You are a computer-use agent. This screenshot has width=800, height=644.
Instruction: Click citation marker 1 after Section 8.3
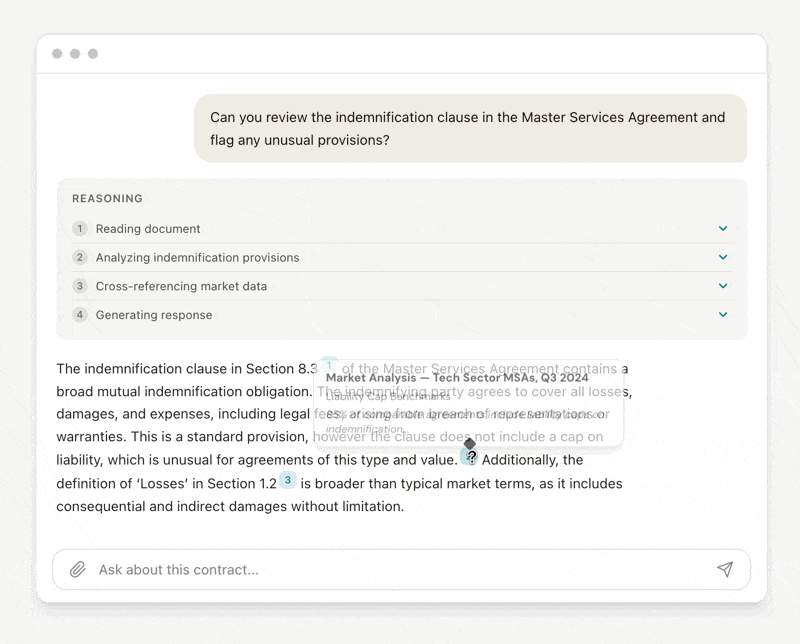coord(328,365)
